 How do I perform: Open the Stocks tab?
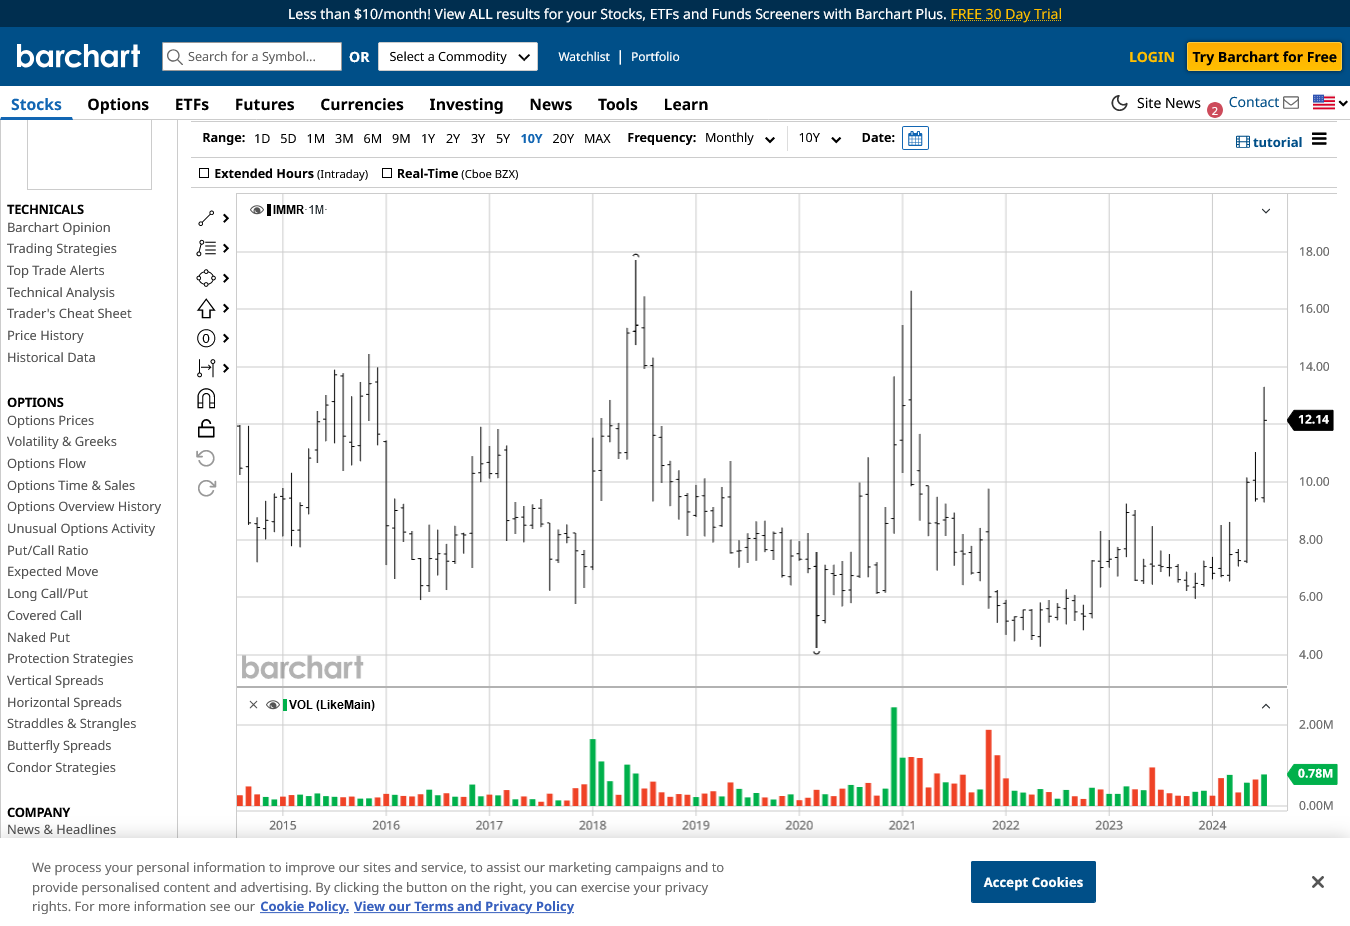click(x=36, y=104)
